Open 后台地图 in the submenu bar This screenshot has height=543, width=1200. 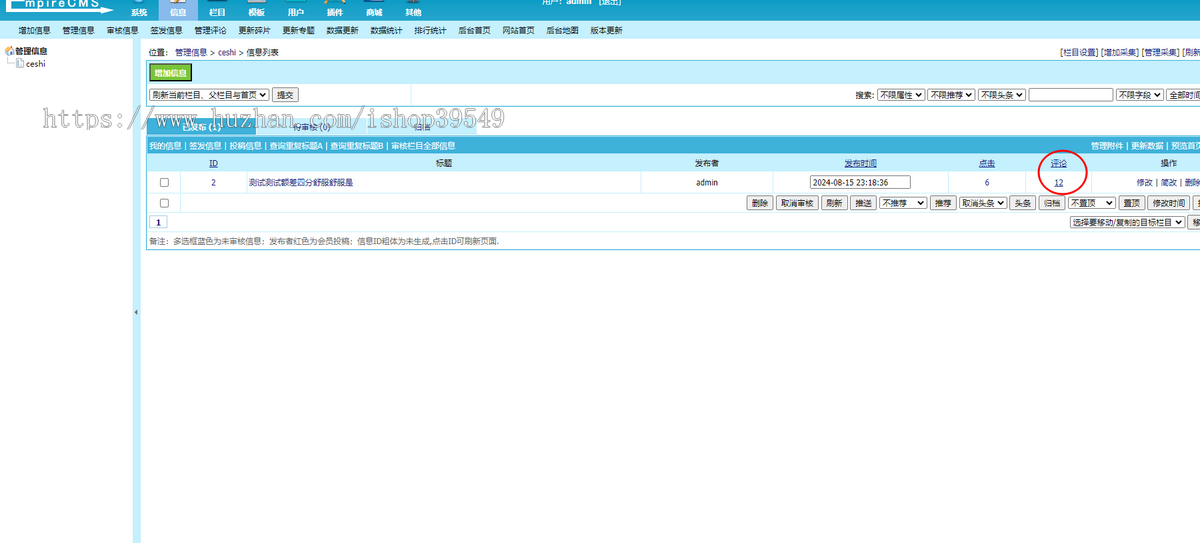562,31
